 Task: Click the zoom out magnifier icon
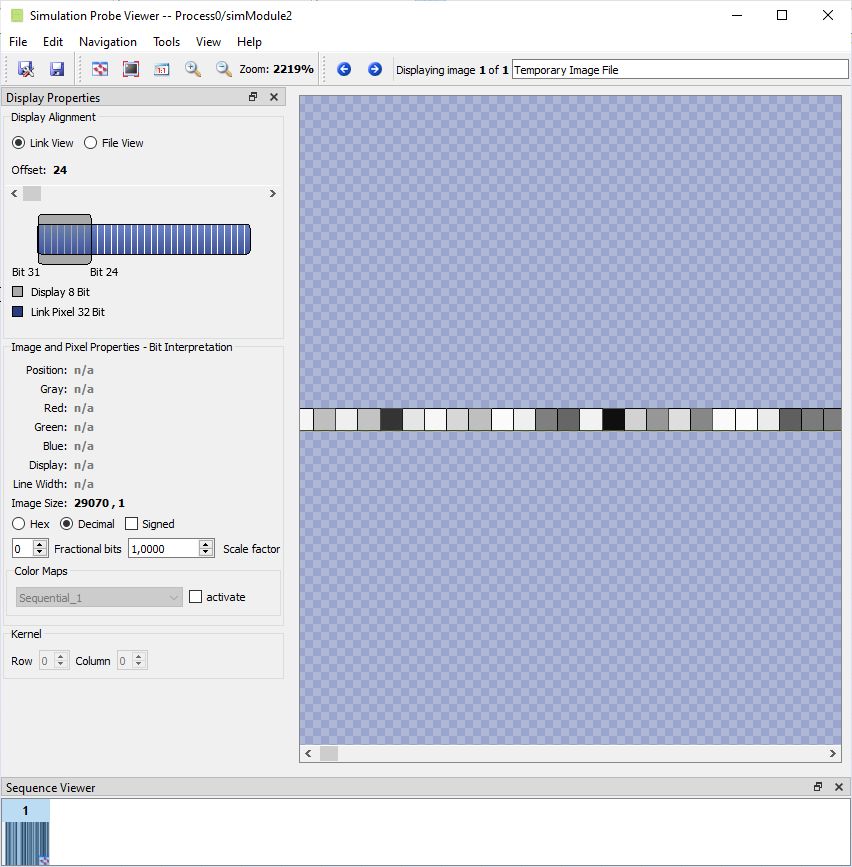[x=223, y=69]
